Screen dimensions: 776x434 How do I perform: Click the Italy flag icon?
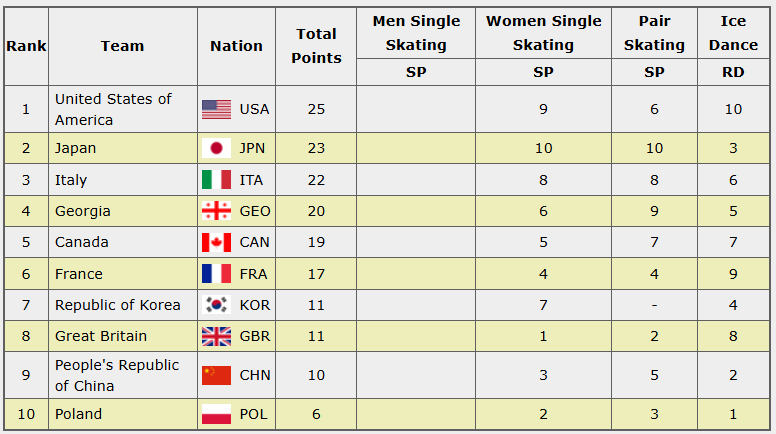216,180
